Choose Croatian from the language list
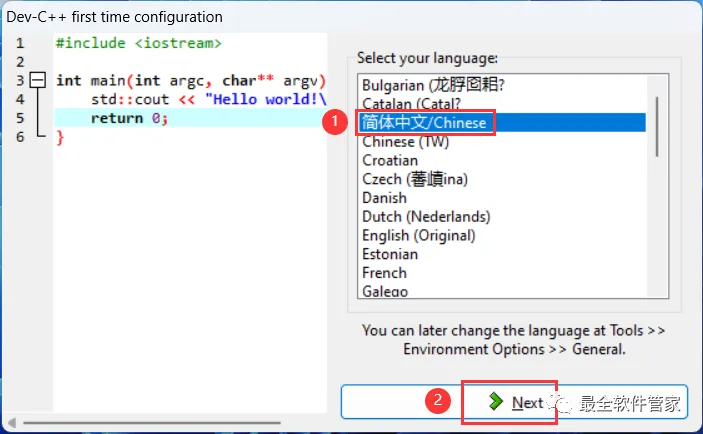This screenshot has width=703, height=434. click(502, 160)
